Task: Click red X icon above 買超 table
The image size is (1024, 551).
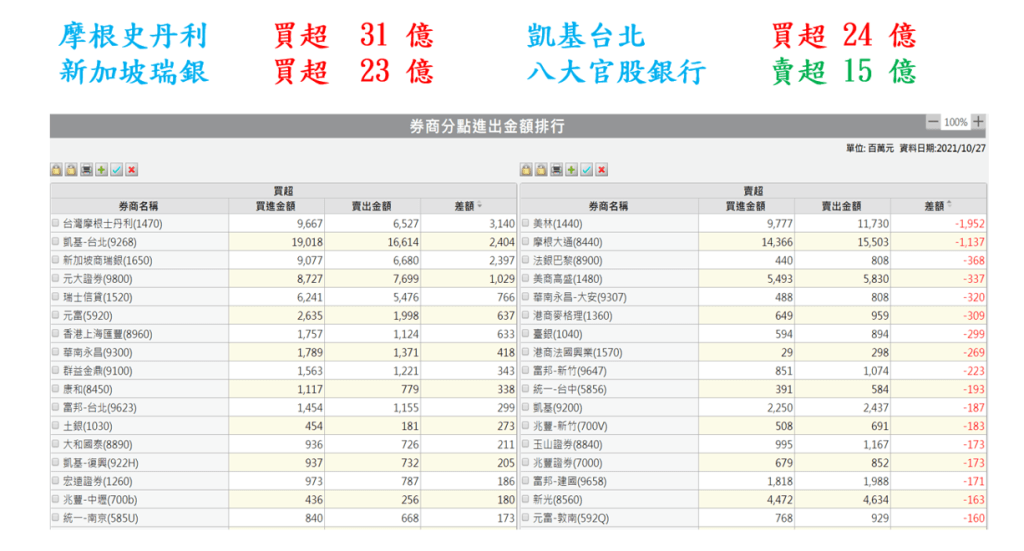Action: coord(132,170)
